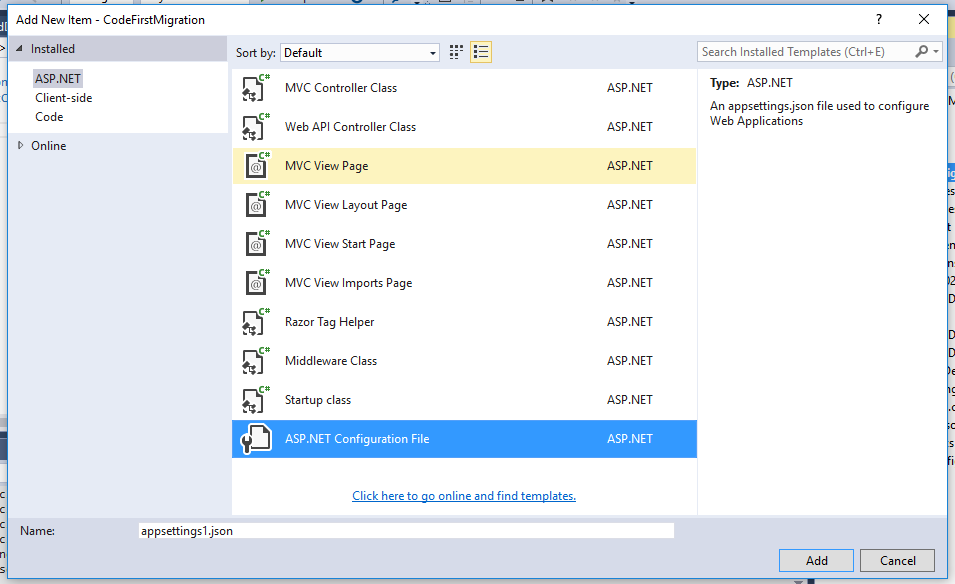Select the MVC View Layout Page template
Image resolution: width=955 pixels, height=584 pixels.
click(x=464, y=205)
